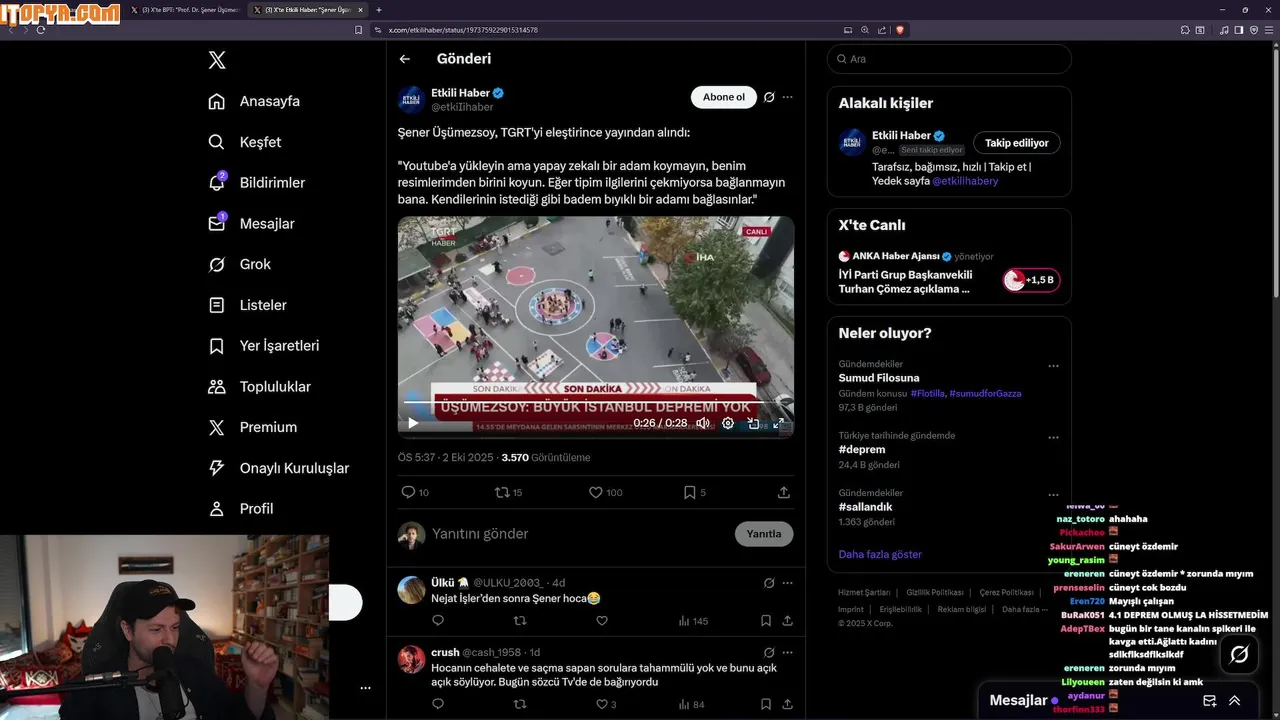Expand the Mesajlar drawer chevrons
The height and width of the screenshot is (720, 1280).
[1235, 701]
